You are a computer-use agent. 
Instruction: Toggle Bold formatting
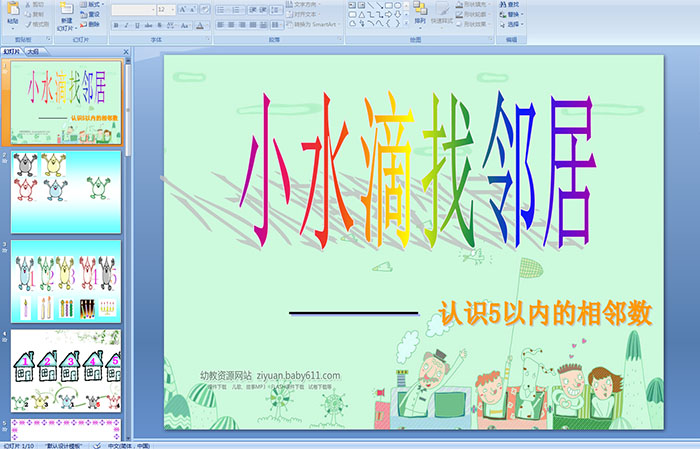click(x=115, y=25)
